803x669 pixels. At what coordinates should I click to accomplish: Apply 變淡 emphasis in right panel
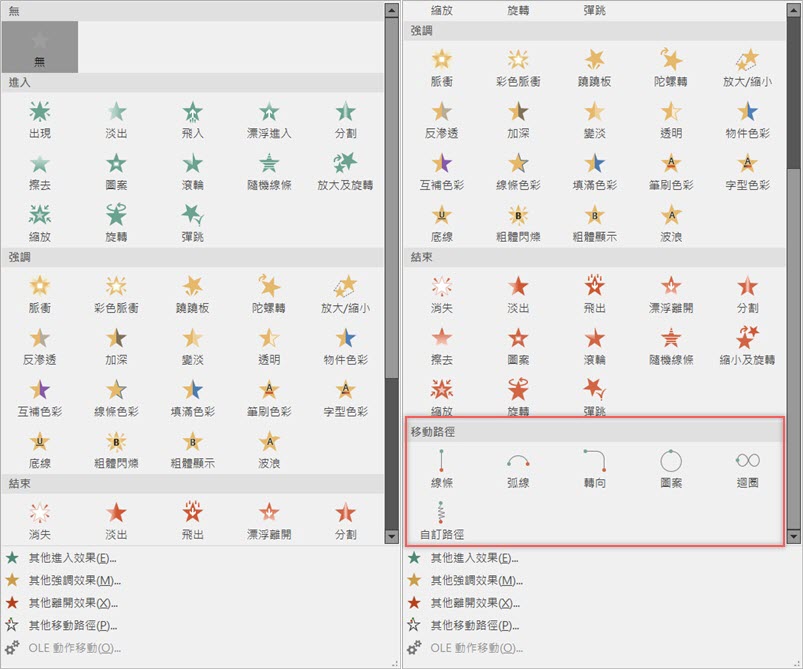(x=594, y=120)
